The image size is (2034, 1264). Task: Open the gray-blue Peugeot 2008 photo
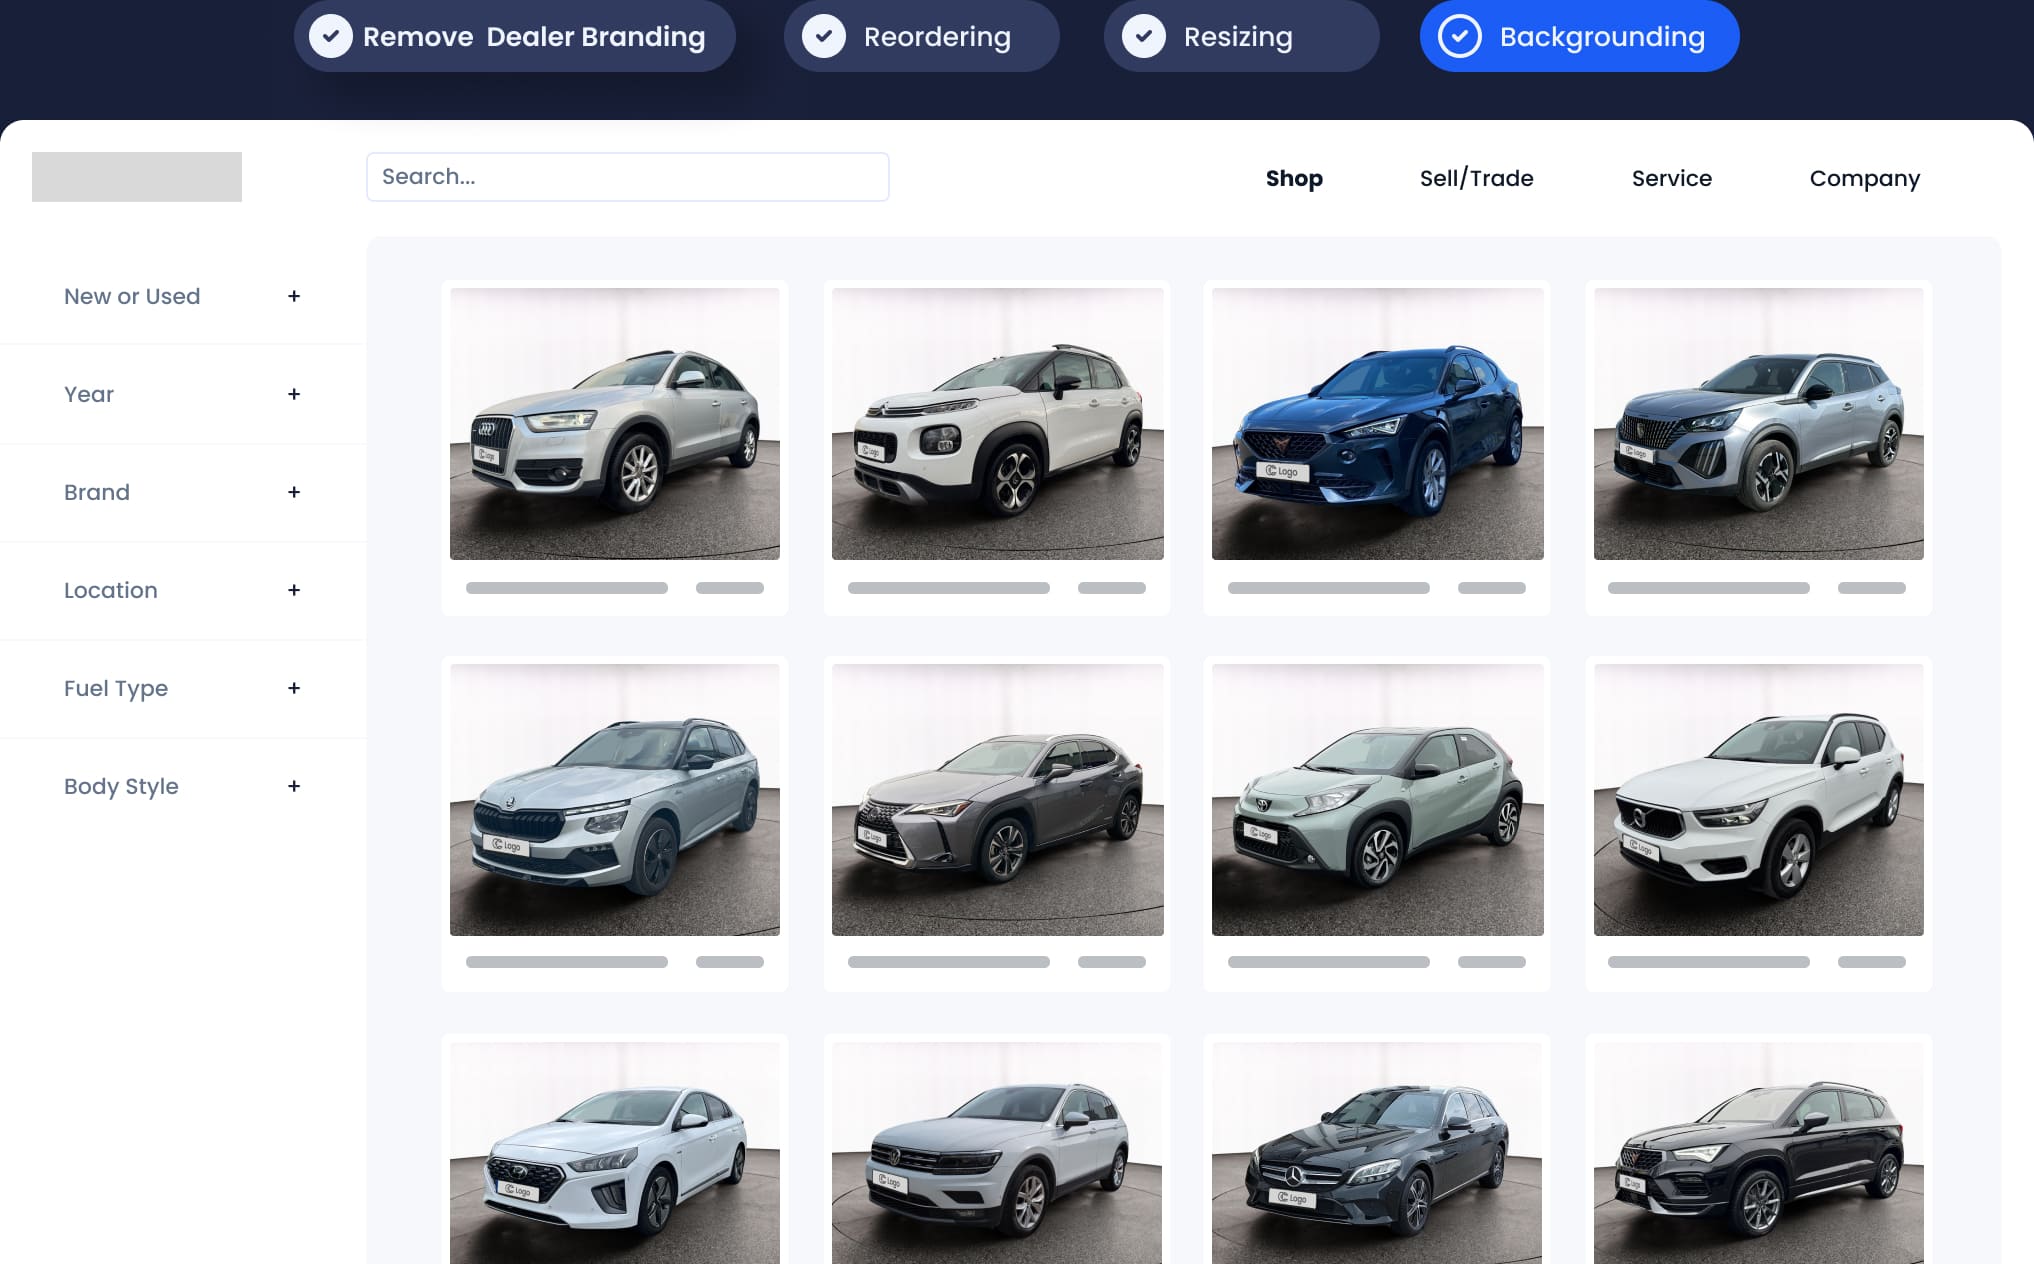click(x=1759, y=424)
